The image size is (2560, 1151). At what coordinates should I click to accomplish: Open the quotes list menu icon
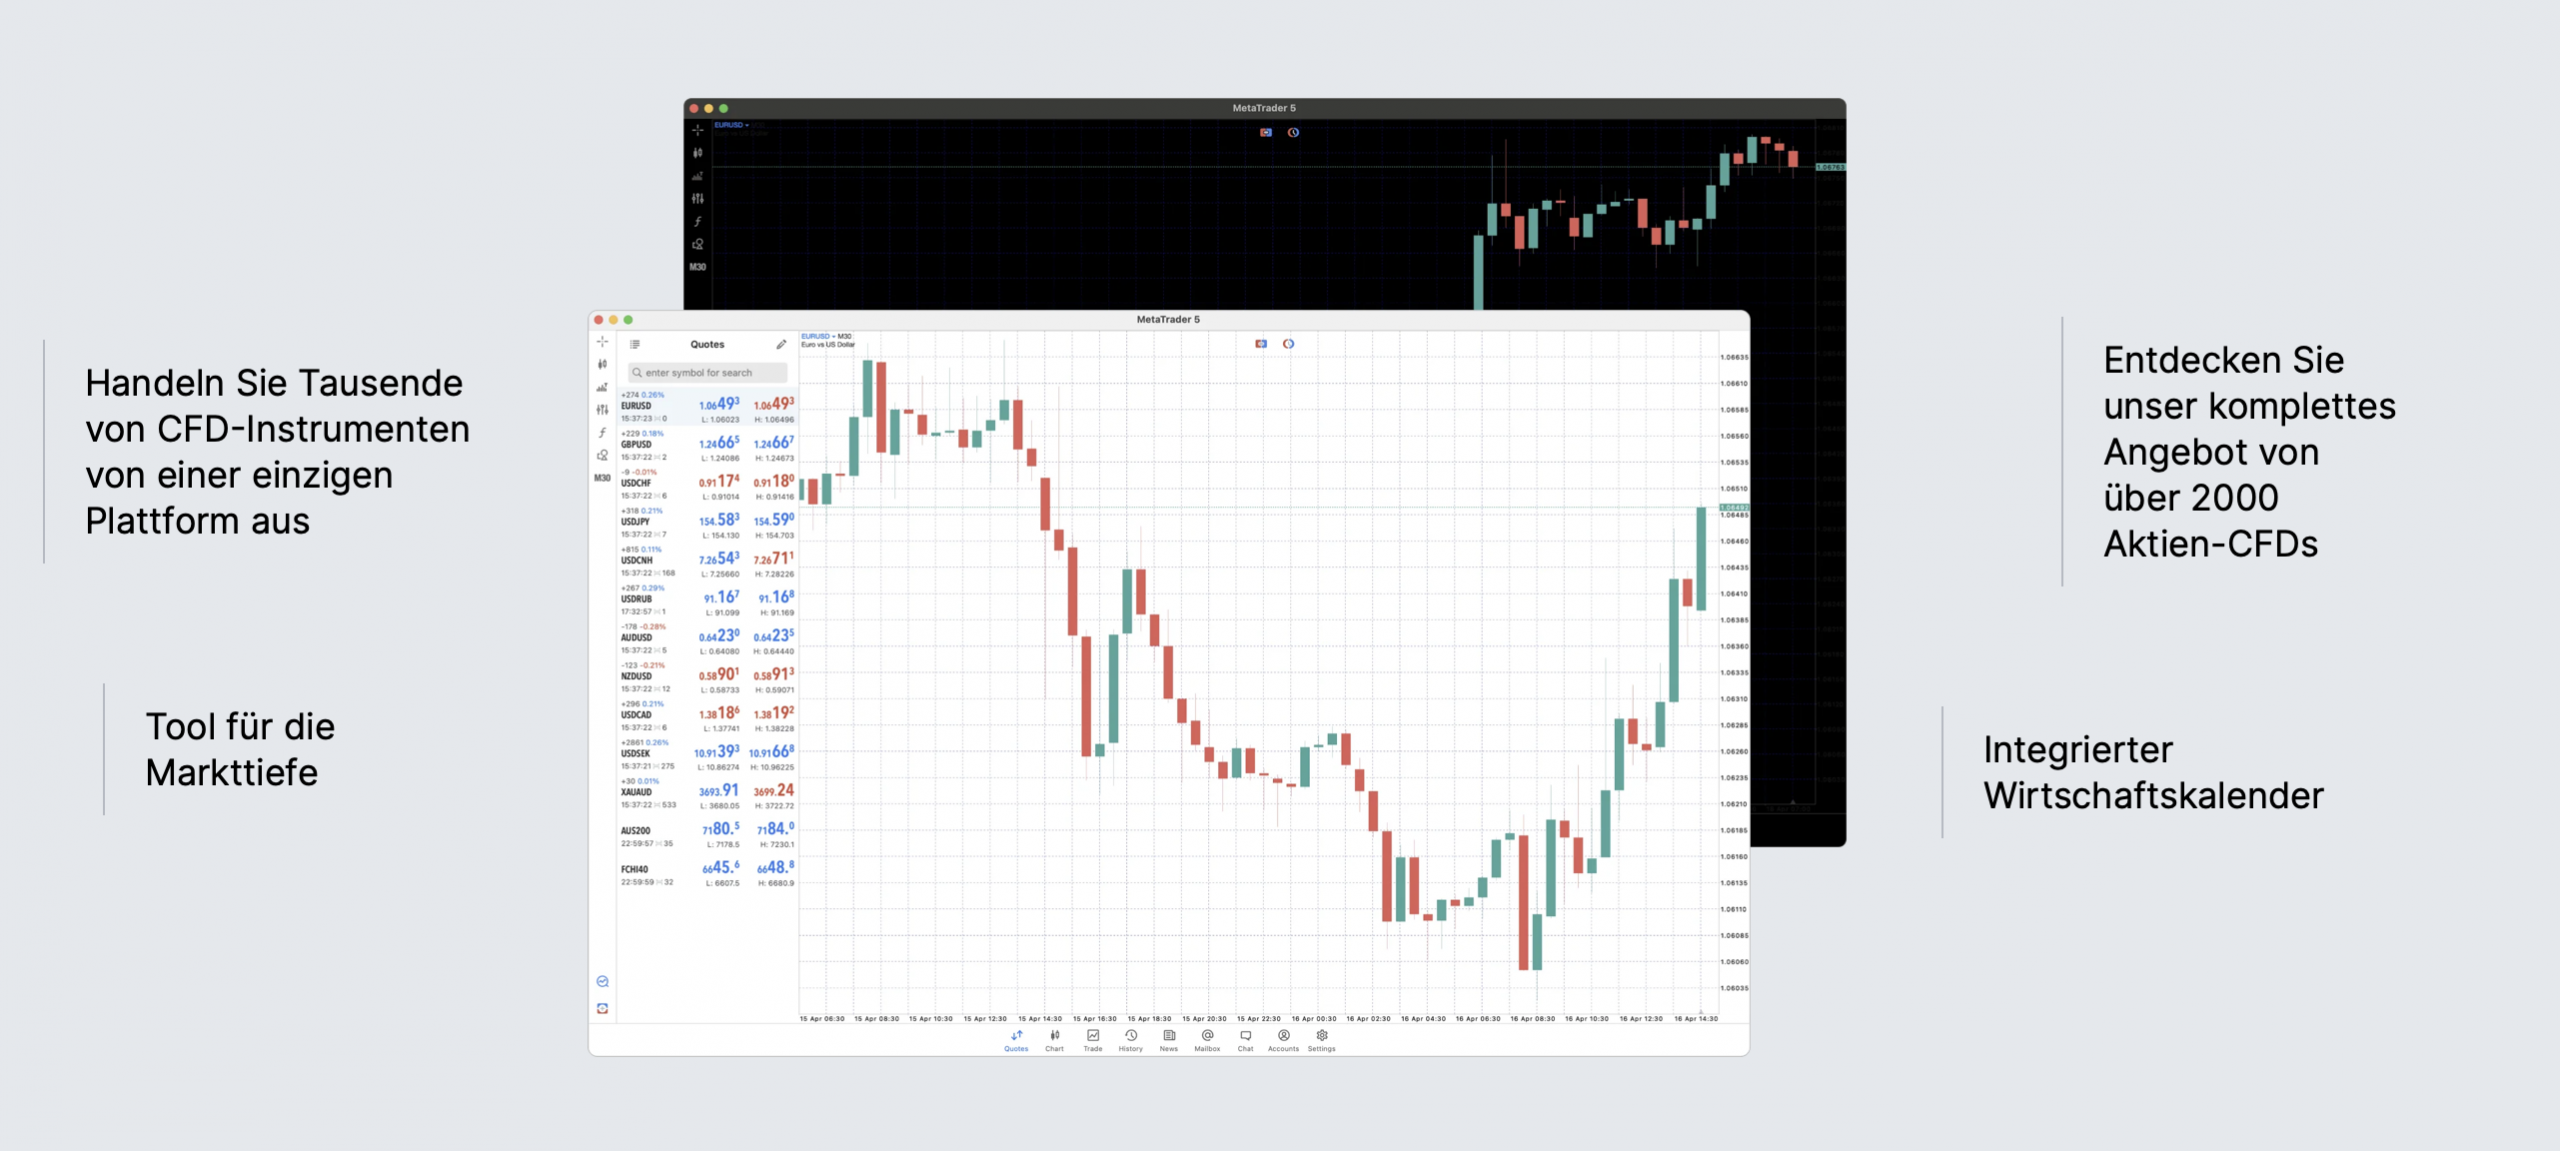coord(635,344)
